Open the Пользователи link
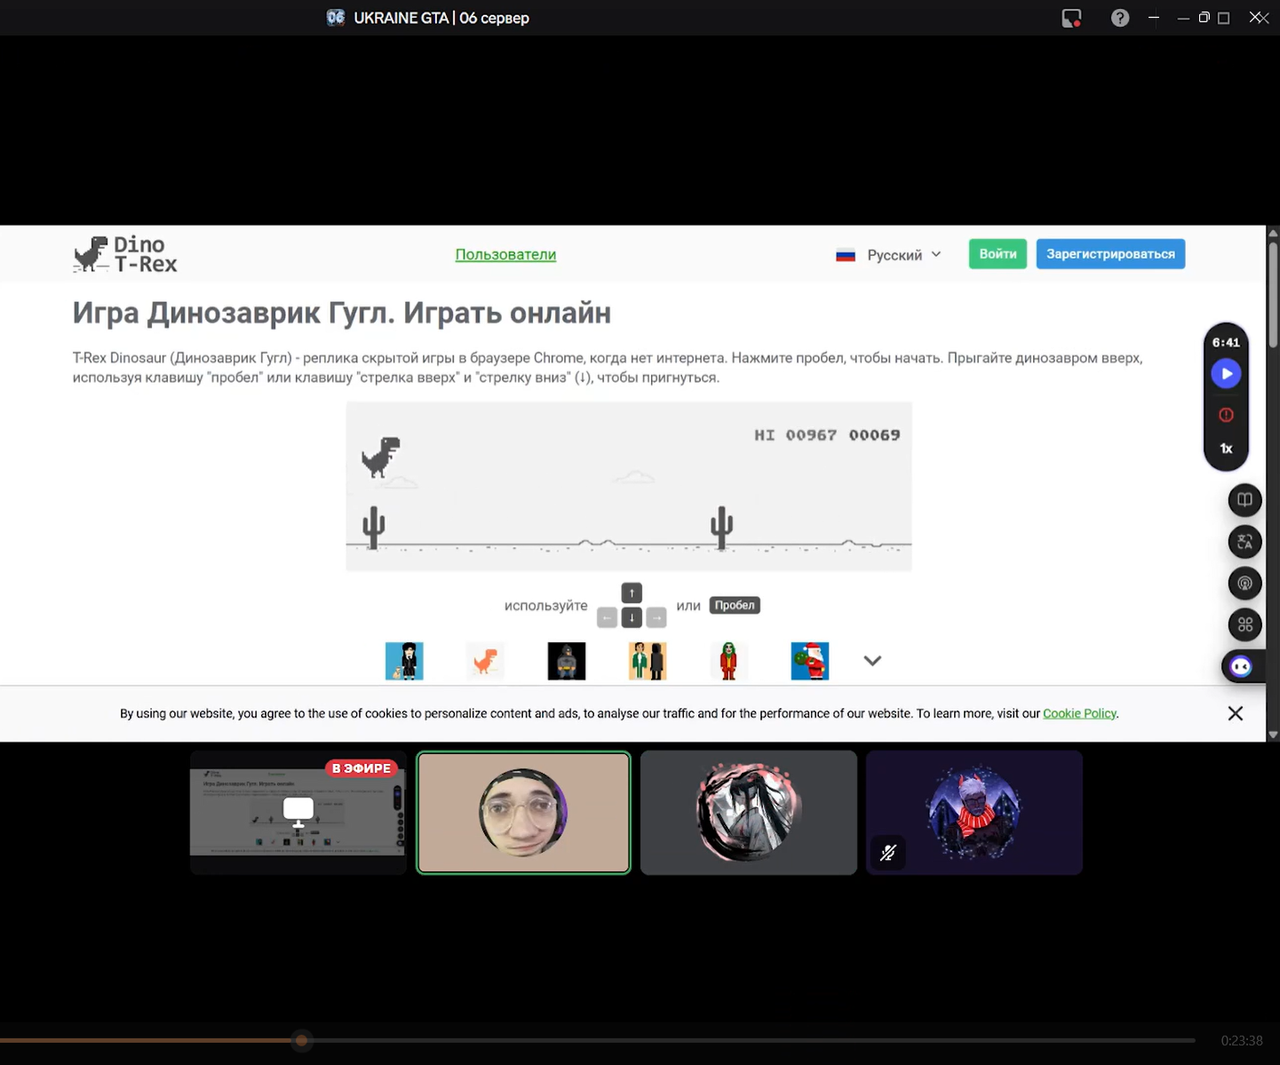 506,254
